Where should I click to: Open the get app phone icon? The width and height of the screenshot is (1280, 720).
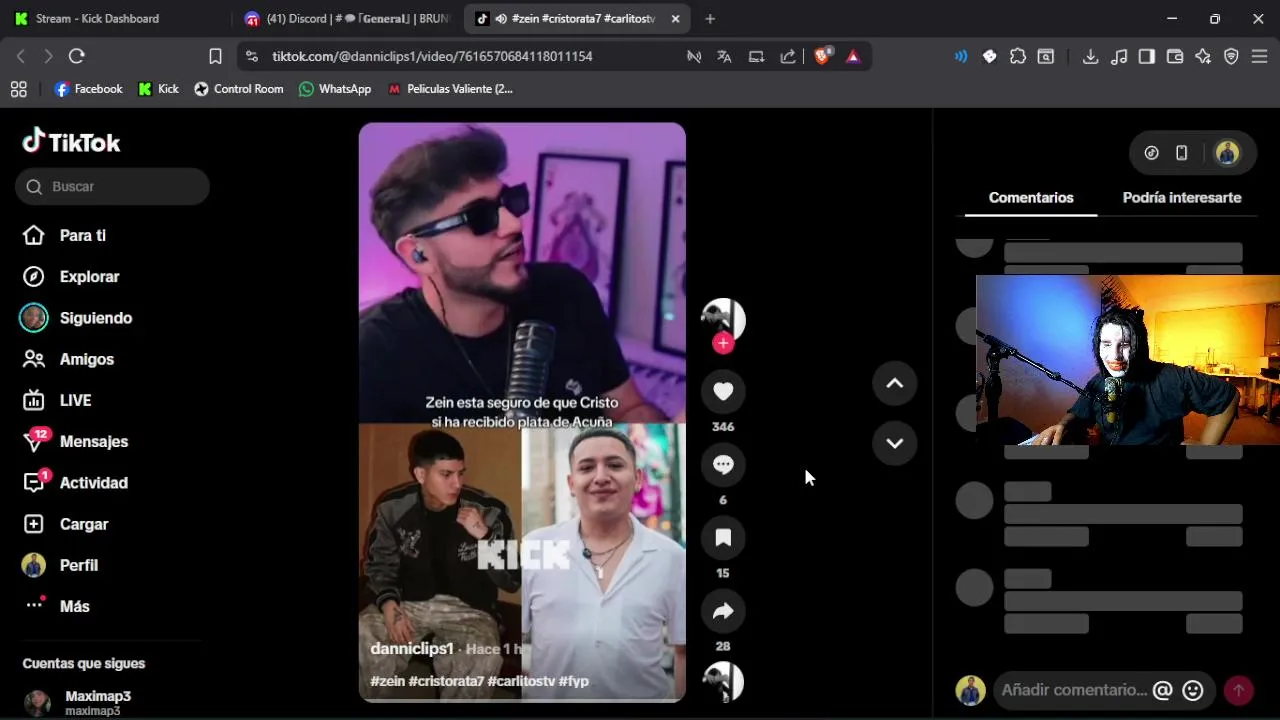pyautogui.click(x=1181, y=153)
